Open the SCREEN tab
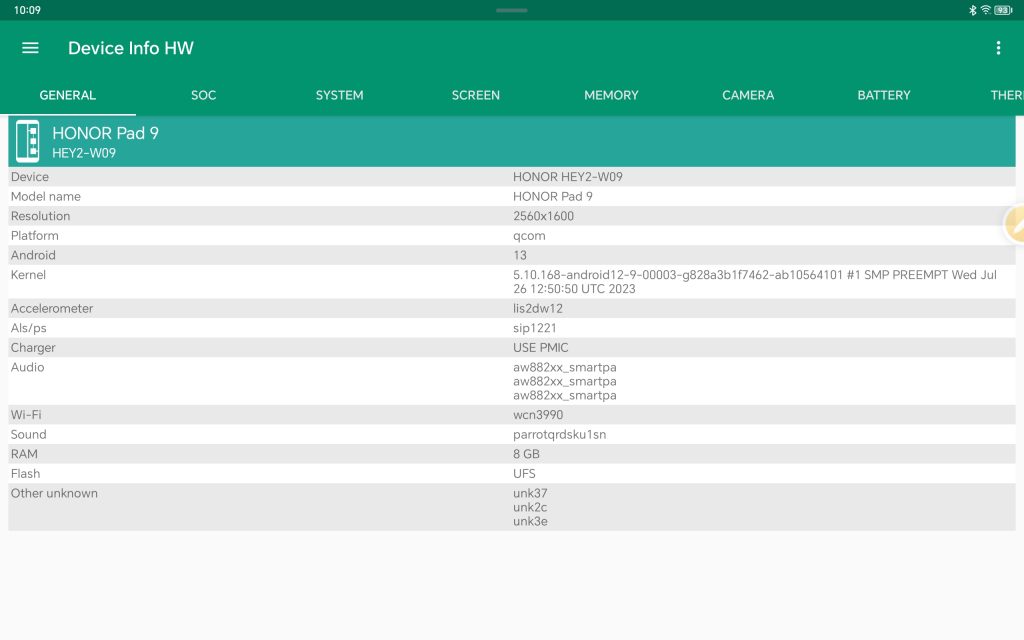This screenshot has height=640, width=1024. (475, 95)
